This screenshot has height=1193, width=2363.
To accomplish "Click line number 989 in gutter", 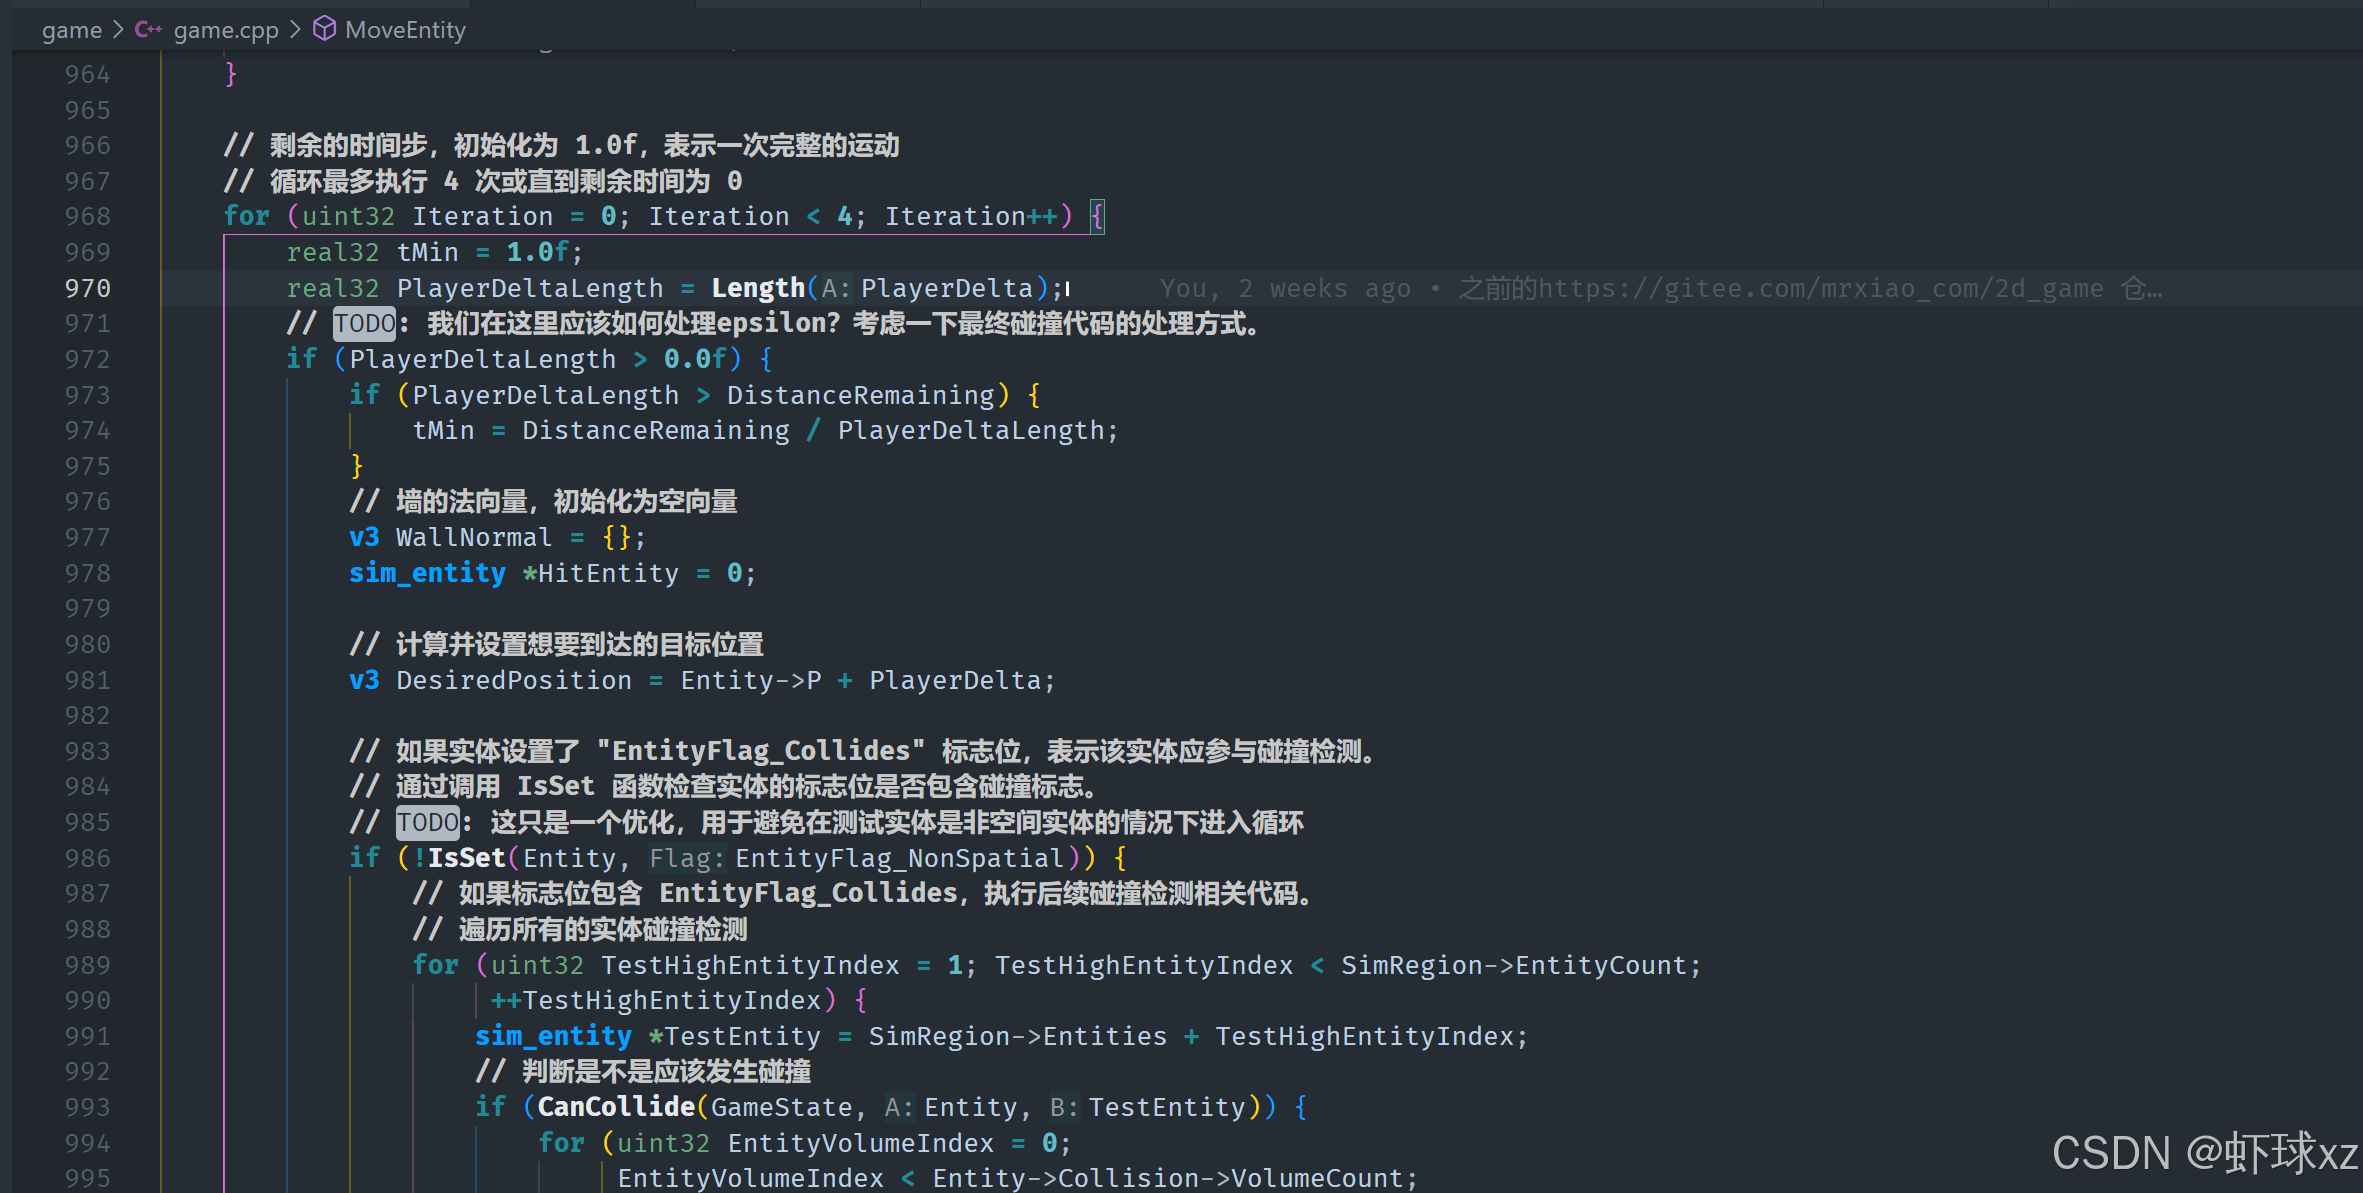I will 88,965.
